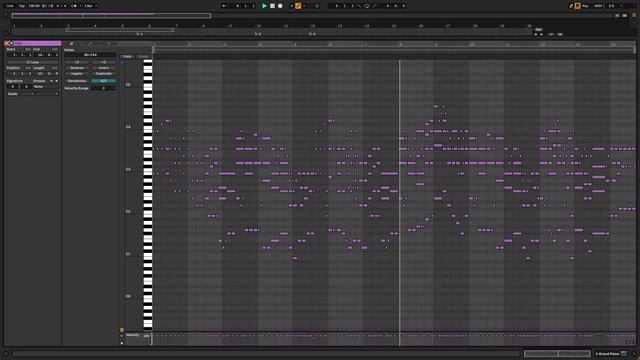This screenshot has height=360, width=640.
Task: Click the divide-by-two notes button
Action: pyautogui.click(x=77, y=62)
